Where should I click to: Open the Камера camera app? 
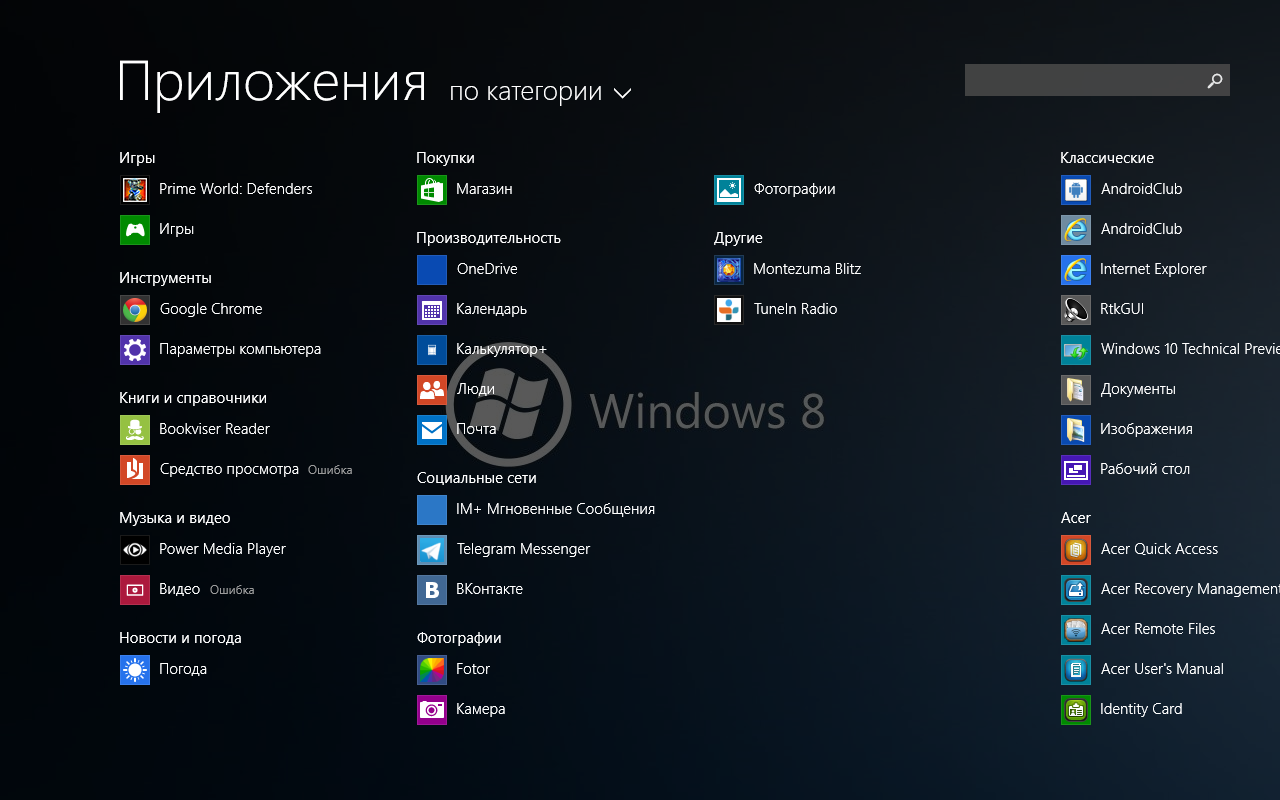pos(480,709)
